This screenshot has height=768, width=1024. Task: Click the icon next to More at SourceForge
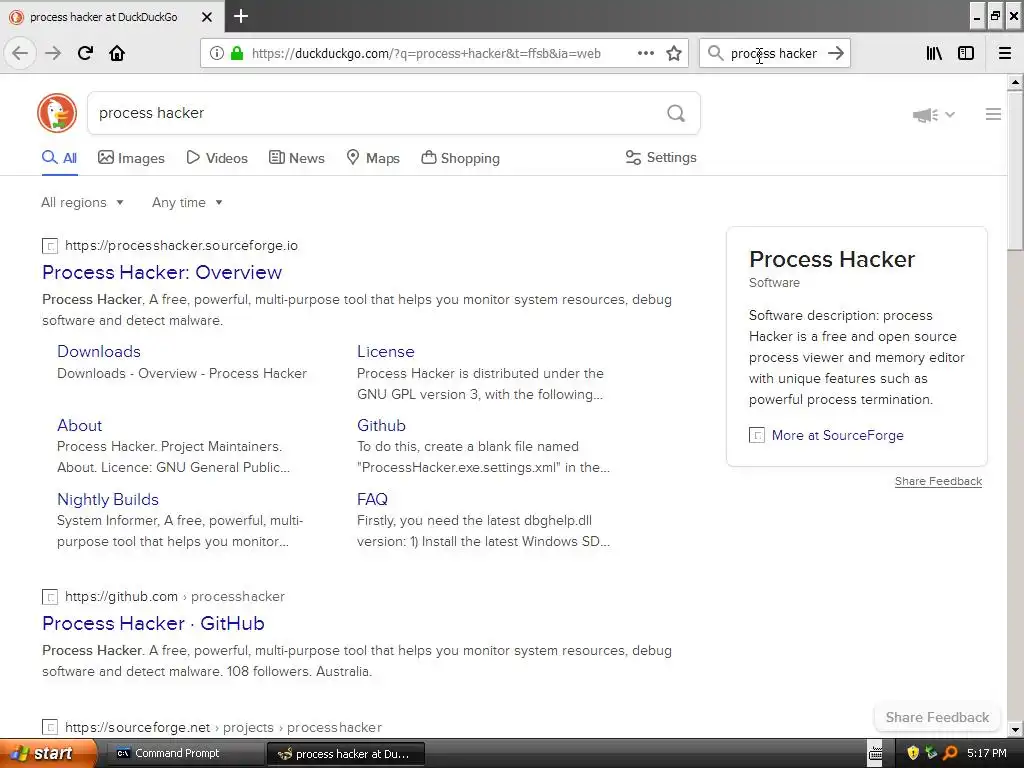click(x=756, y=436)
